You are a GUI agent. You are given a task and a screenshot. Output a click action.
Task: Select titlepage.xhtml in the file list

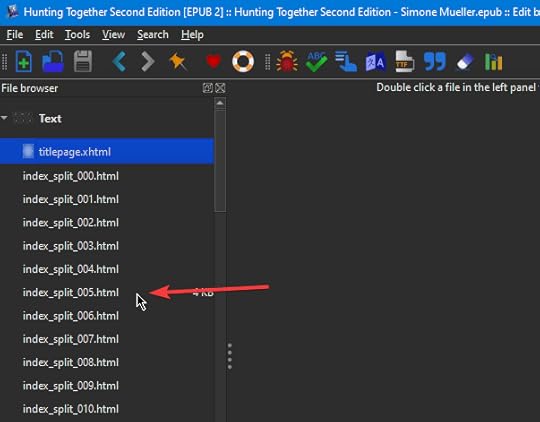point(107,152)
